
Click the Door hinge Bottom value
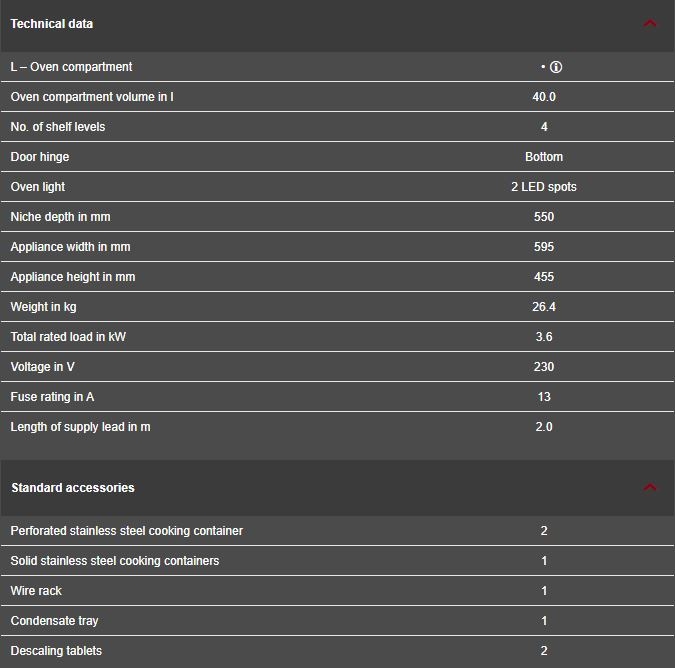pos(544,157)
